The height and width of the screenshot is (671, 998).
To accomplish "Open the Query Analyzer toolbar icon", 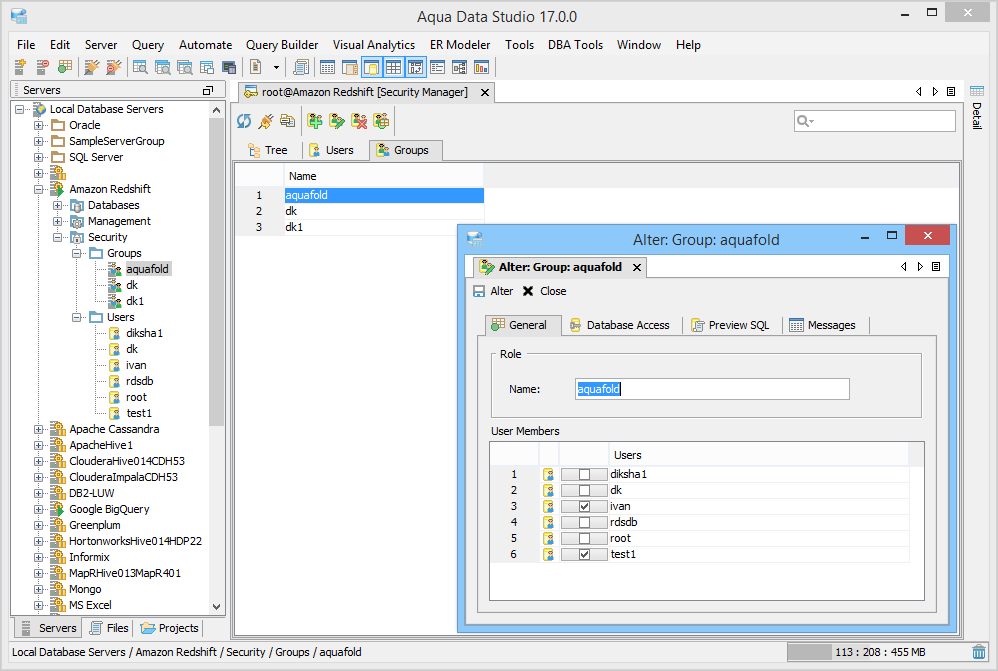I will [140, 67].
